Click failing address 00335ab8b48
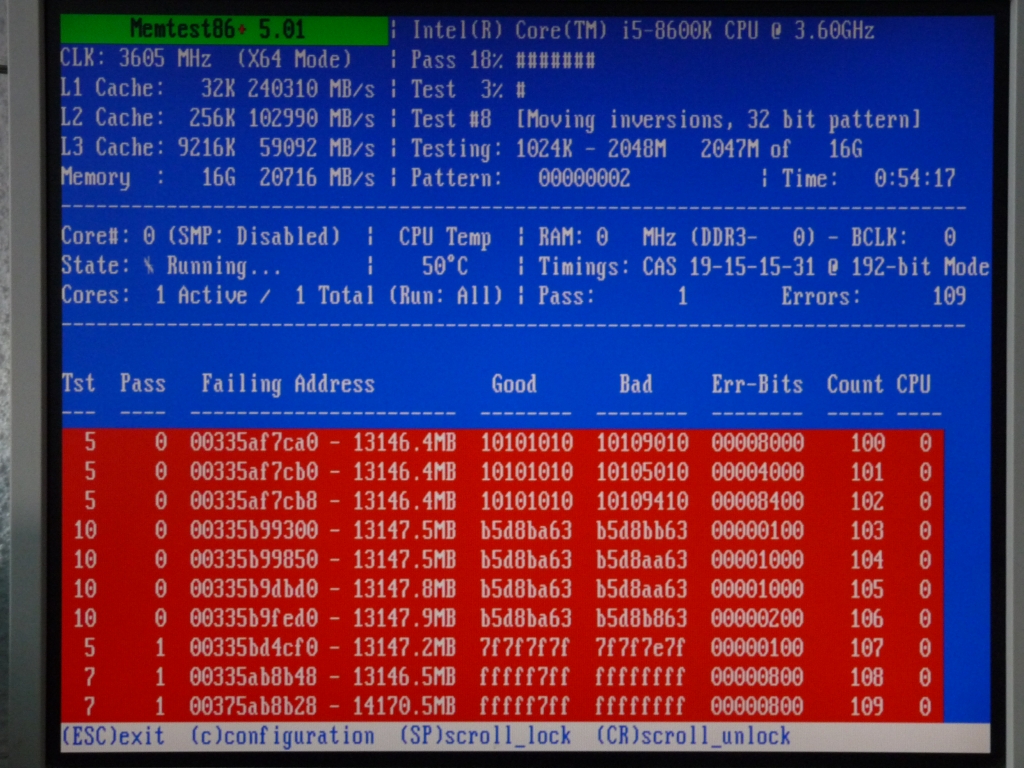 [x=254, y=677]
